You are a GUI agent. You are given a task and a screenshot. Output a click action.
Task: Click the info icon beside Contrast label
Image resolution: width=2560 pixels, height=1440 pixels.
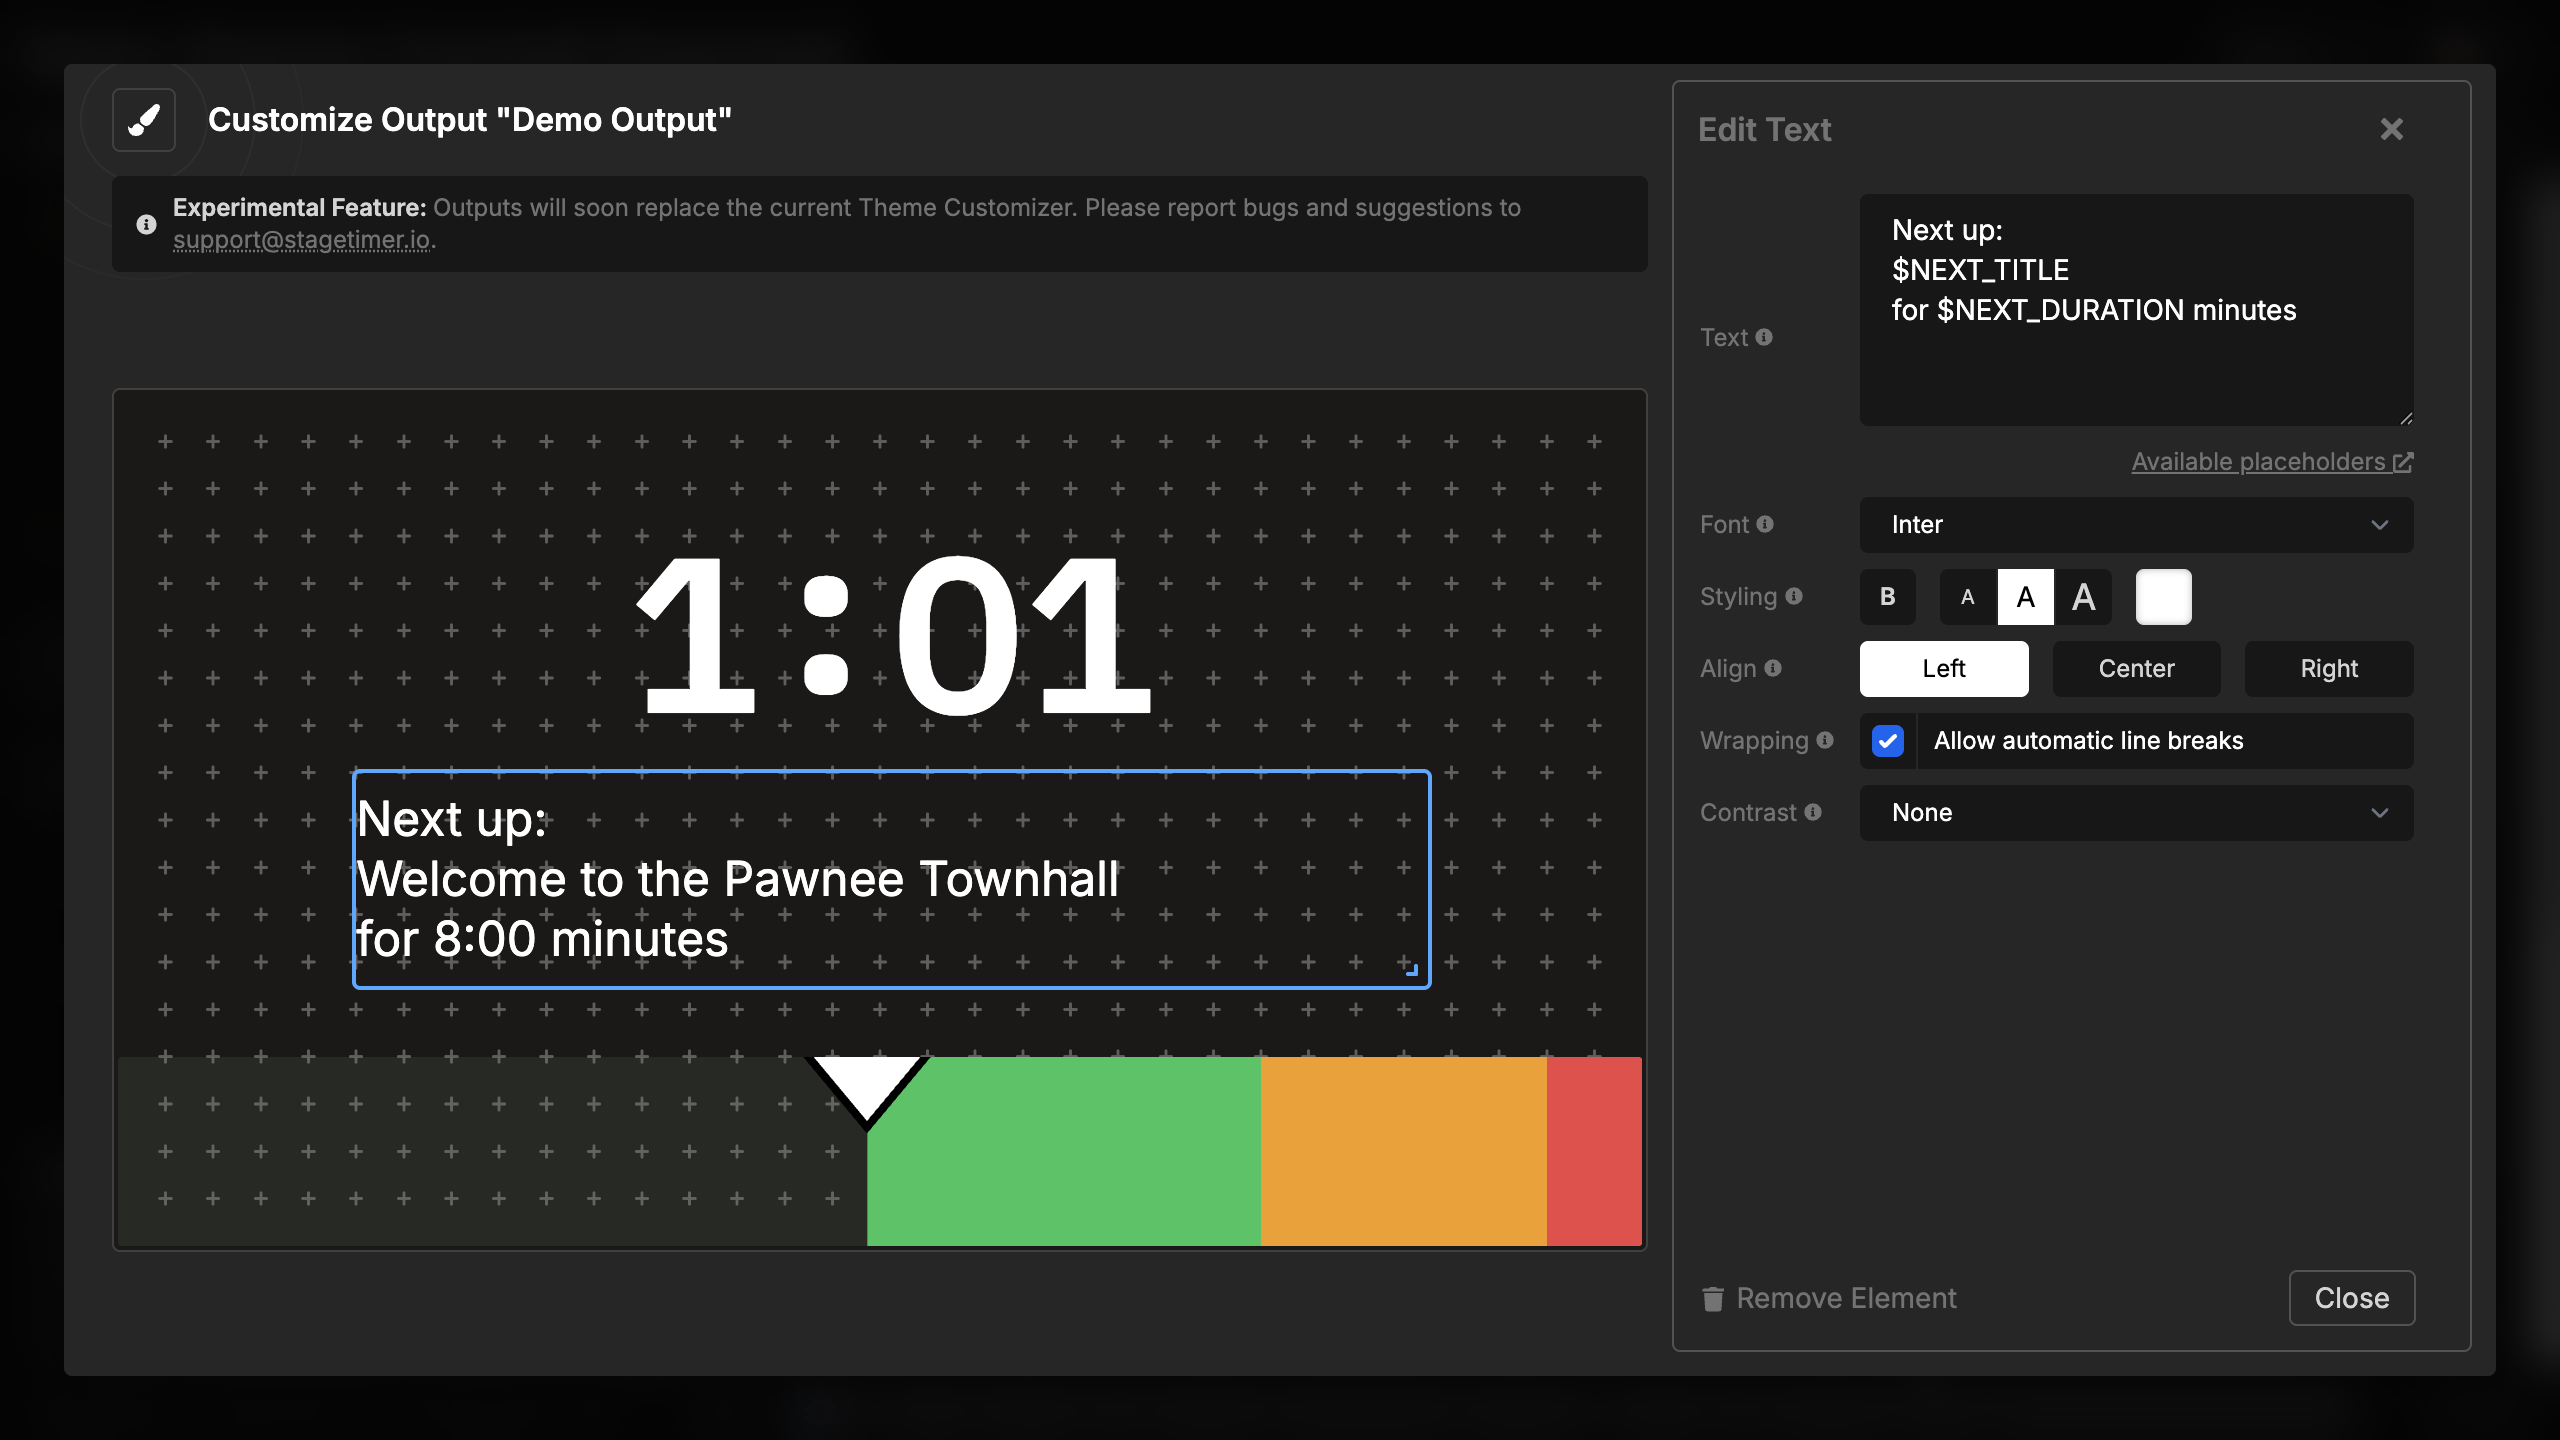[x=1813, y=812]
